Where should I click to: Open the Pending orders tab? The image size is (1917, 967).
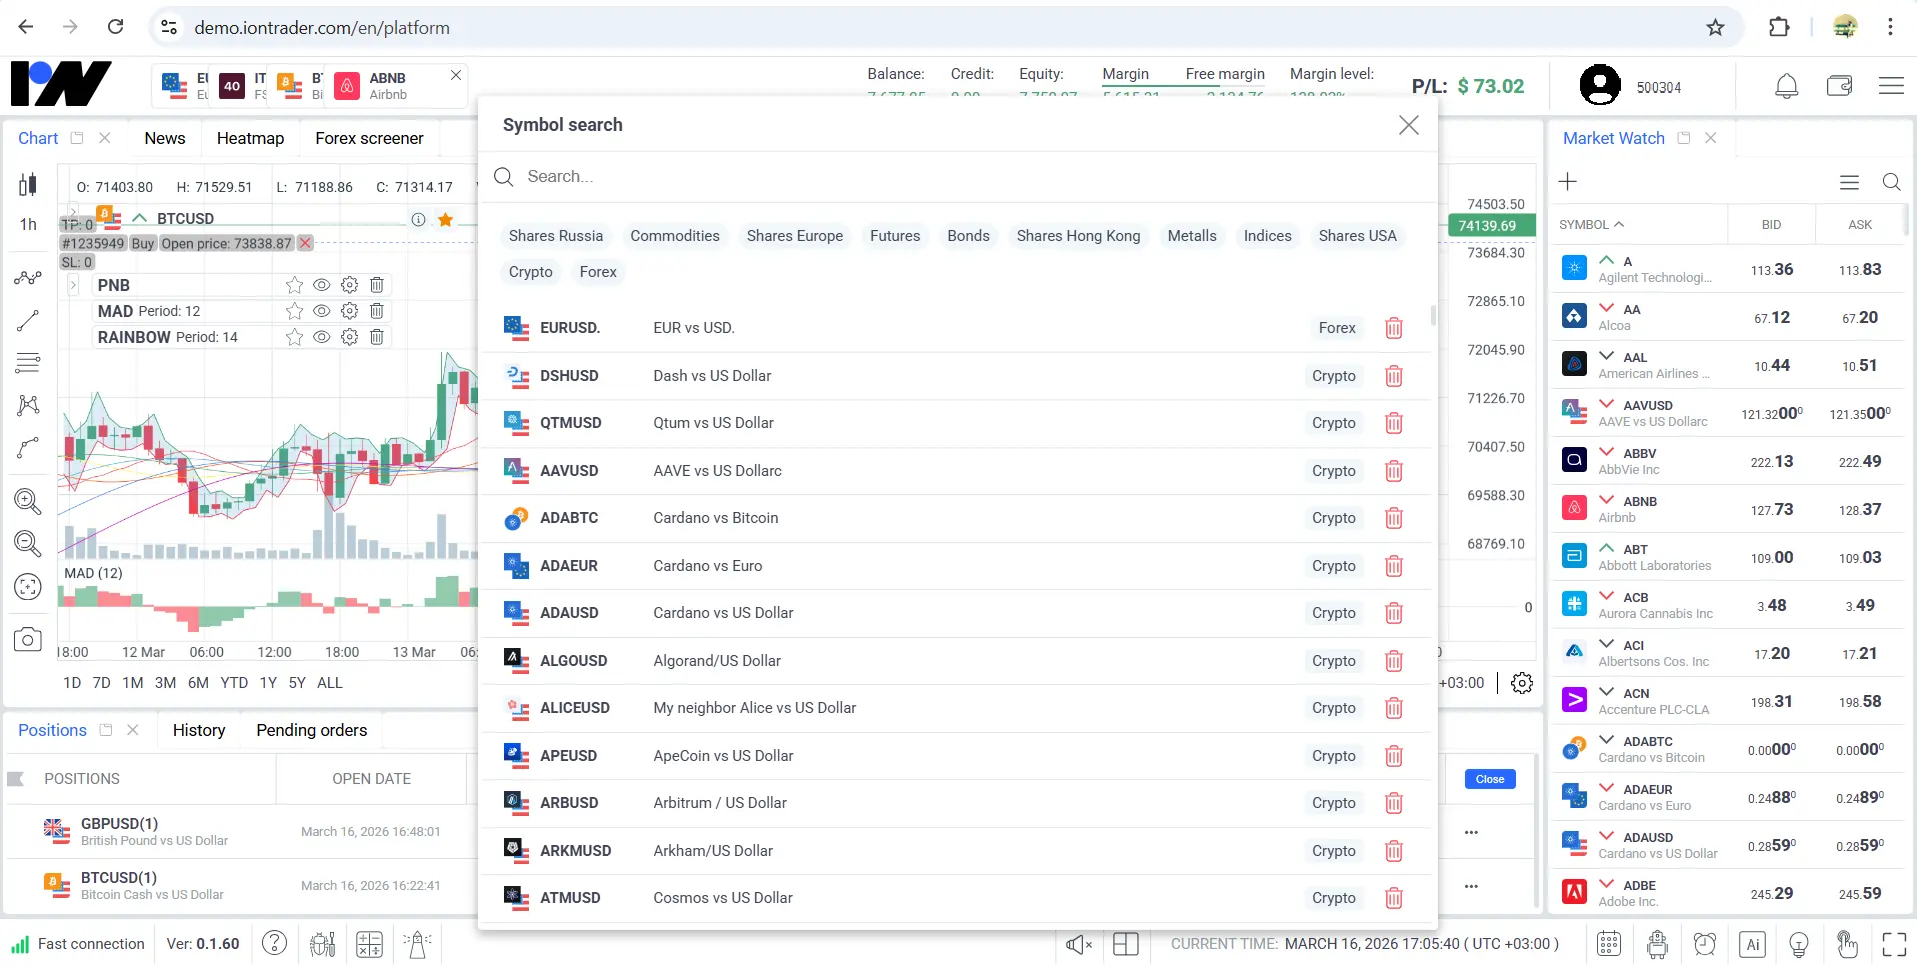pos(311,730)
